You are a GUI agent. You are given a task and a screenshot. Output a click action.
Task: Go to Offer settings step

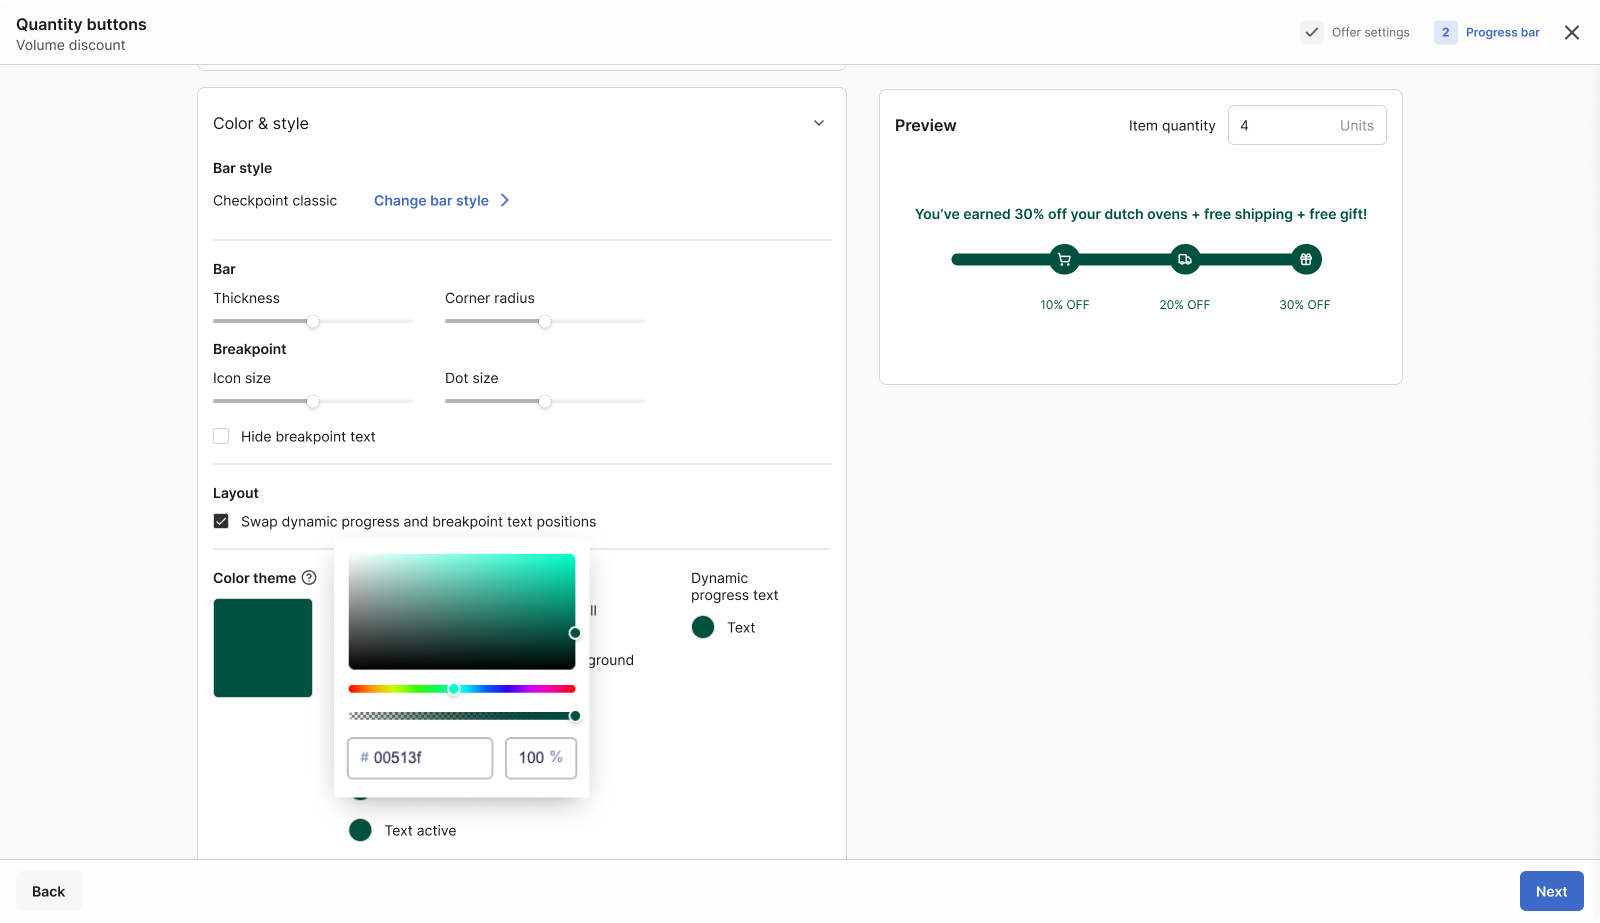[1370, 33]
